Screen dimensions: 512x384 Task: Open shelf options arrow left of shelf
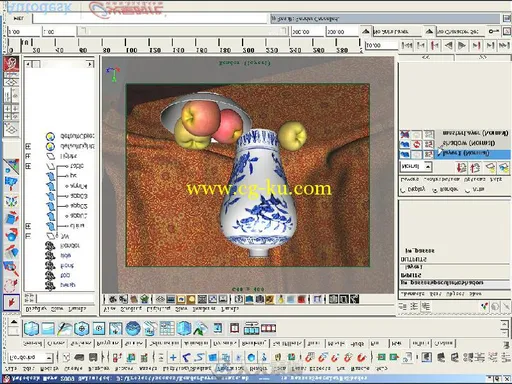tap(13, 323)
